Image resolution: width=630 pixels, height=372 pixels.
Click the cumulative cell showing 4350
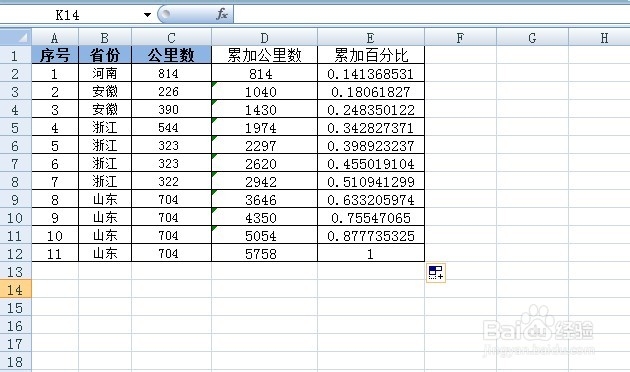point(264,217)
